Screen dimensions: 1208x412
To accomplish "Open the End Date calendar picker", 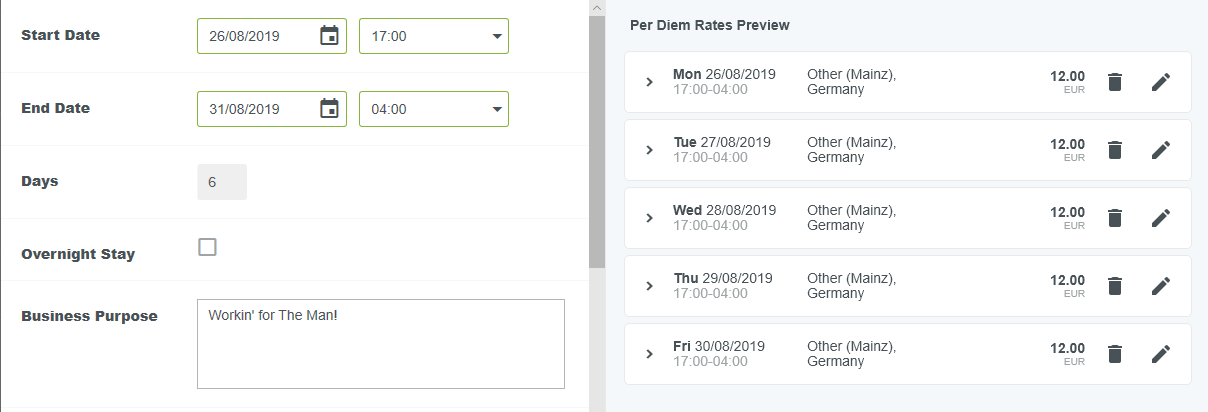I will [x=329, y=109].
